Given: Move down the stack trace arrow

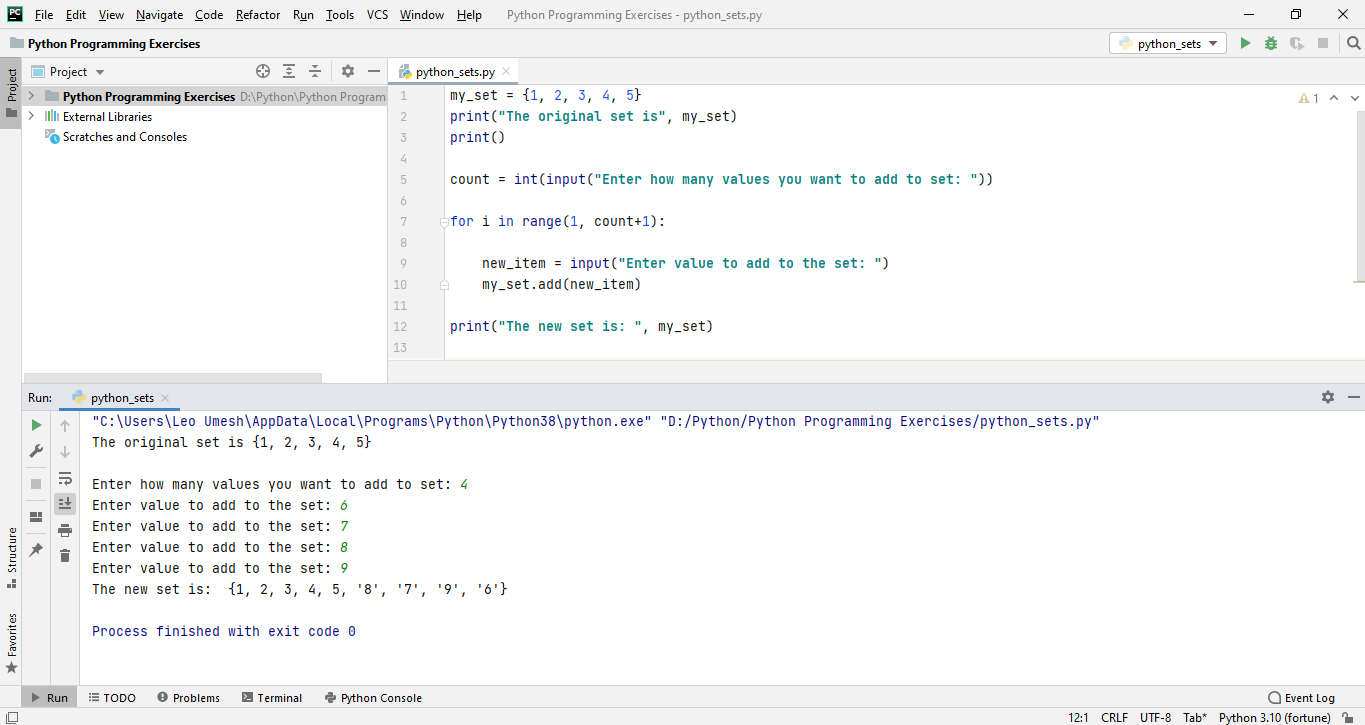Looking at the screenshot, I should click(x=65, y=451).
